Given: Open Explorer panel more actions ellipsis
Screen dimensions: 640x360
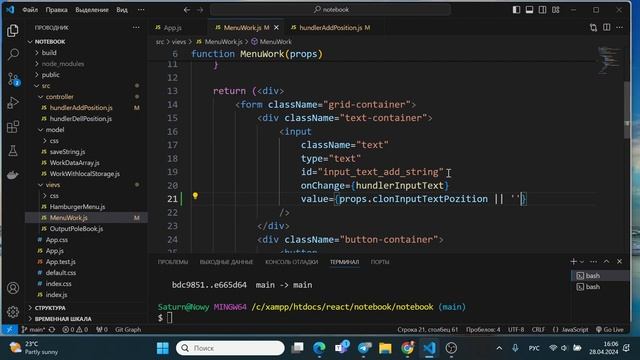Looking at the screenshot, I should pyautogui.click(x=136, y=27).
